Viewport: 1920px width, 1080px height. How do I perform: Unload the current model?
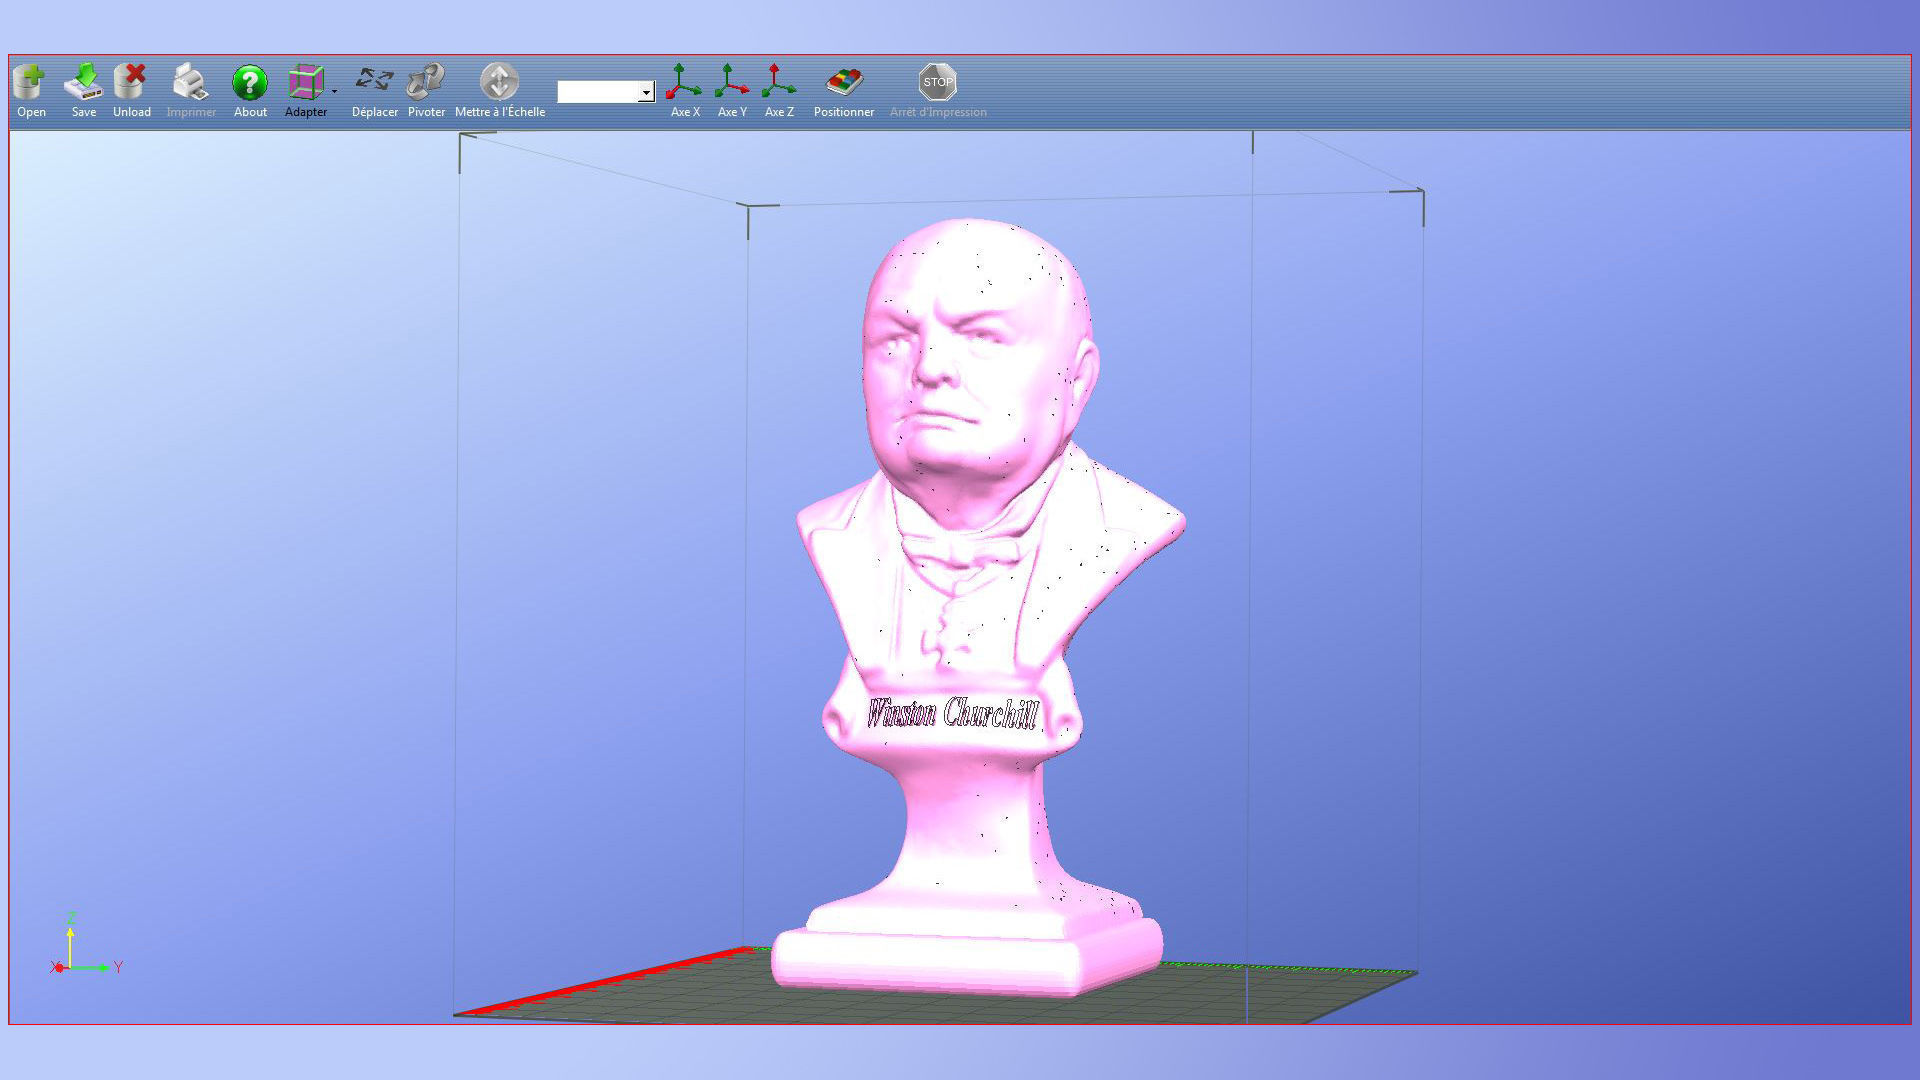tap(131, 82)
